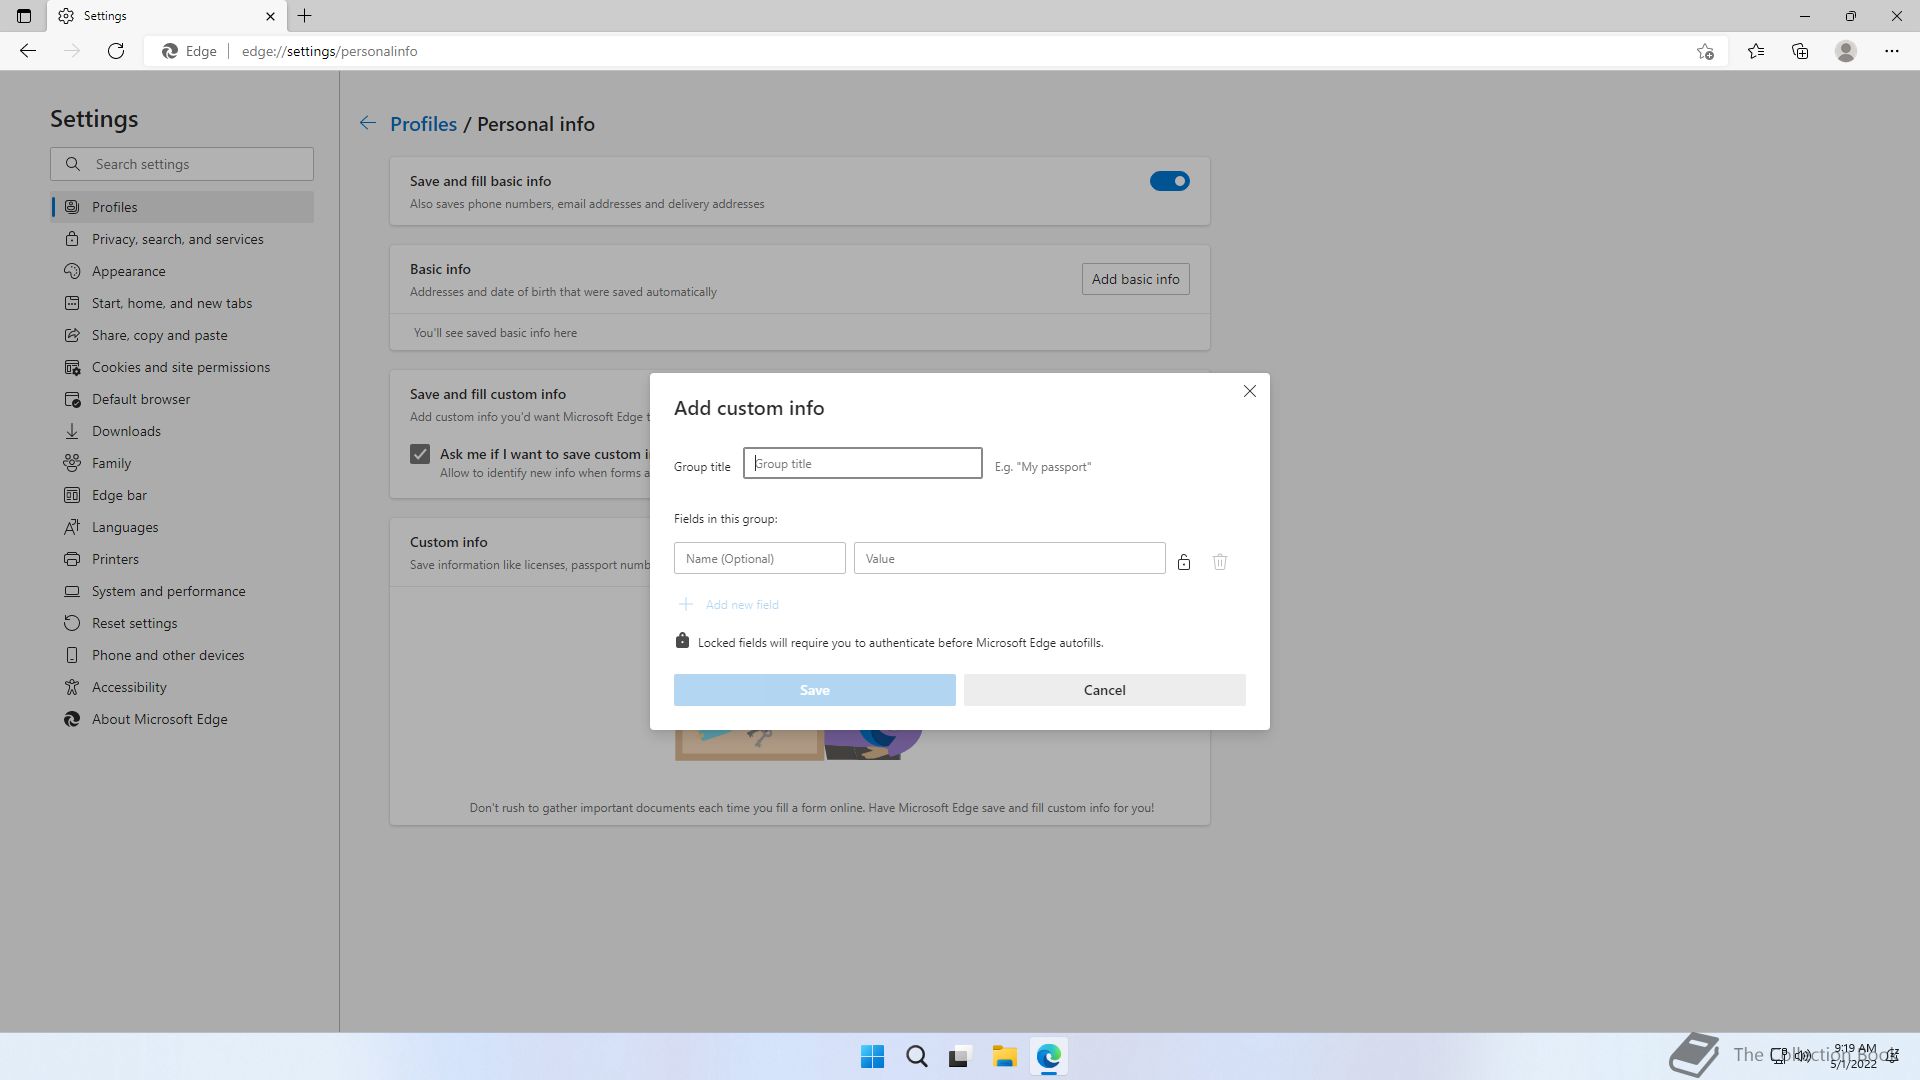
Task: Uncheck Ask me if I want to save custom info
Action: point(420,454)
